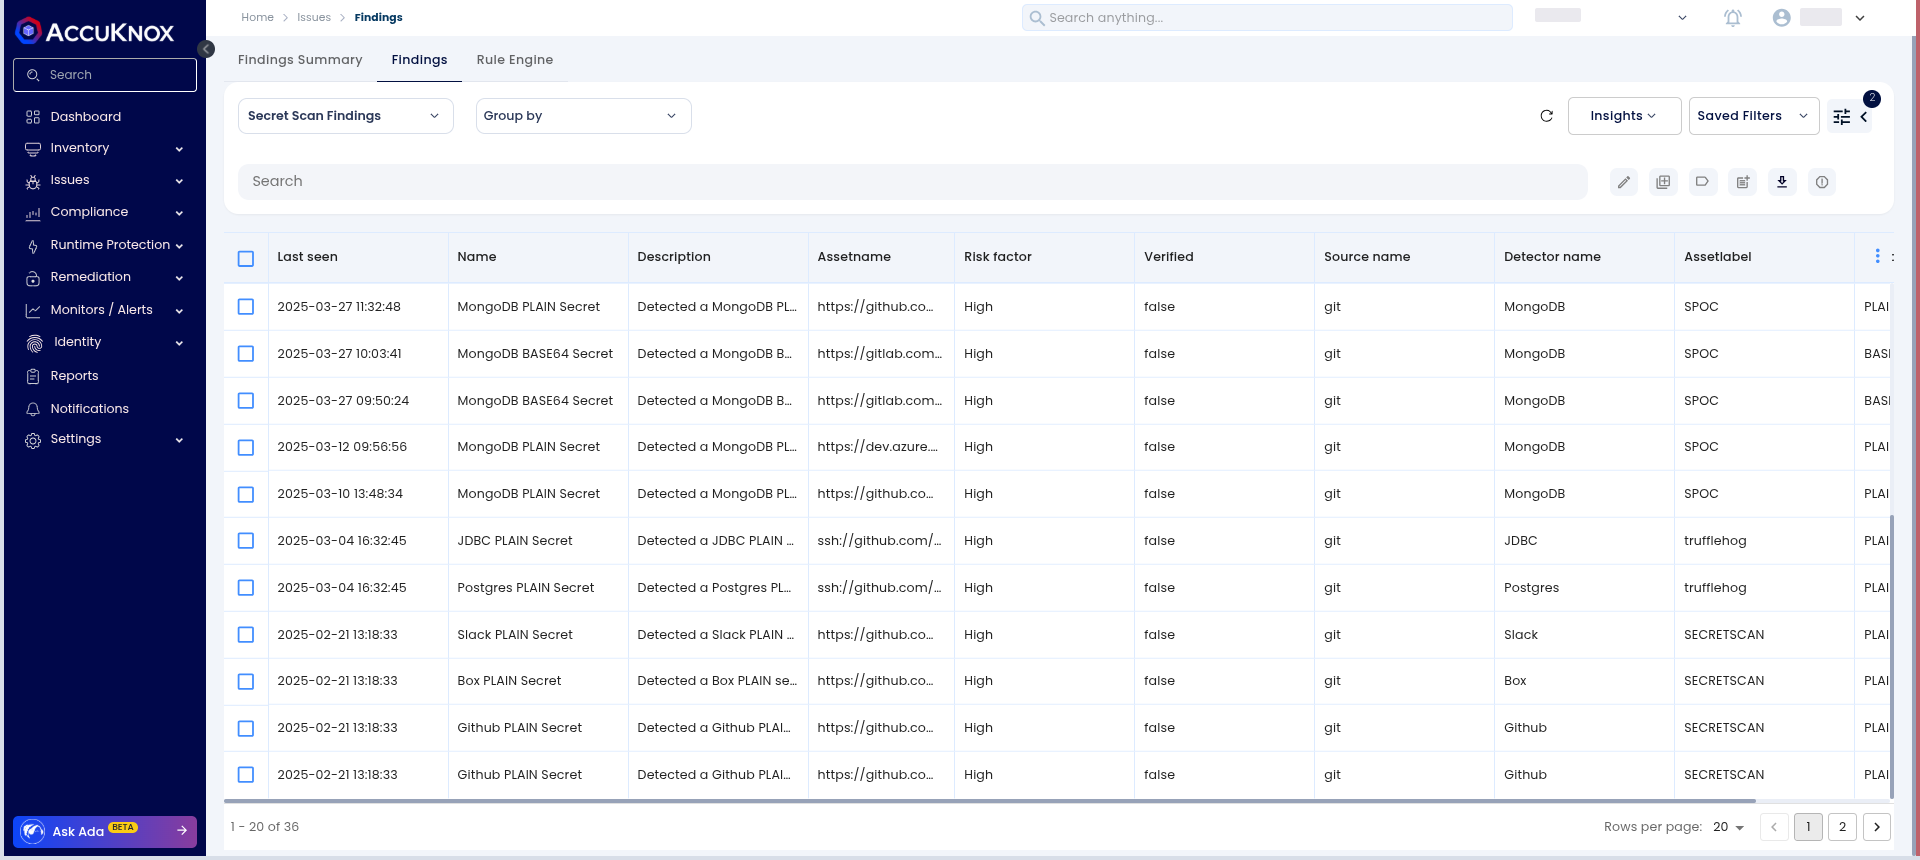
Task: Collapse the left sidebar with the arrow button
Action: [206, 49]
